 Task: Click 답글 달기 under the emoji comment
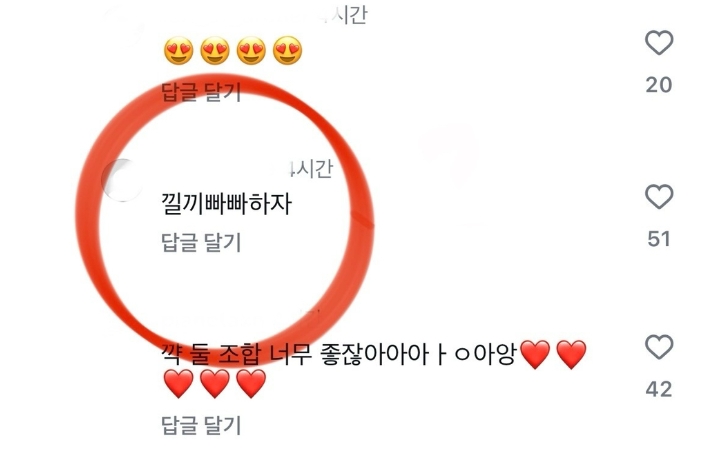coord(201,92)
